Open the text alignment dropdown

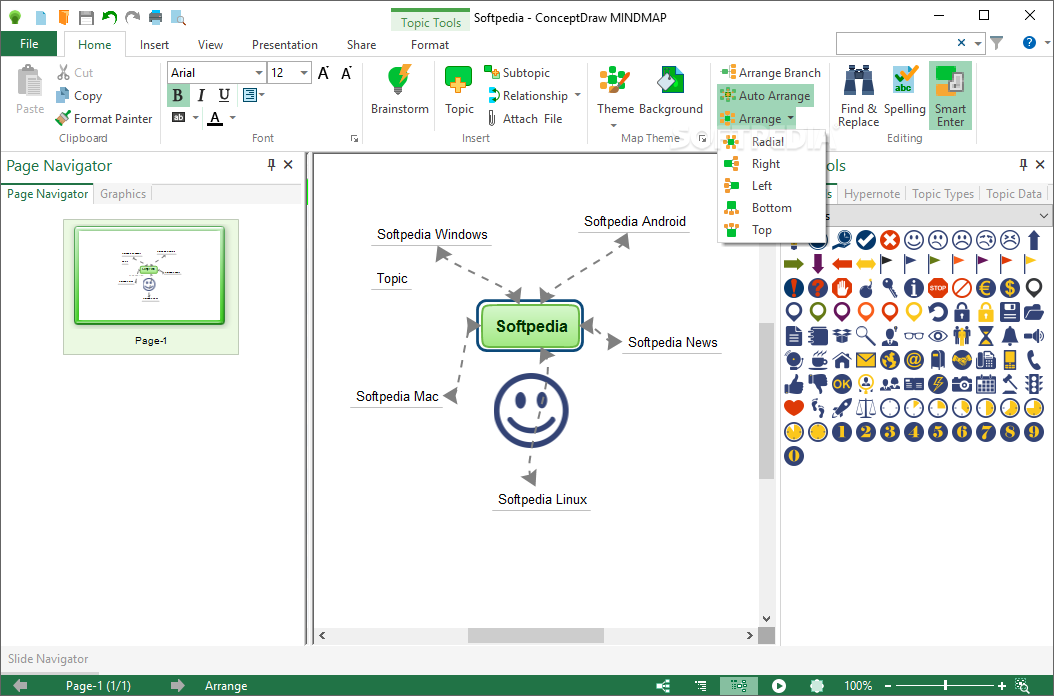pos(253,95)
